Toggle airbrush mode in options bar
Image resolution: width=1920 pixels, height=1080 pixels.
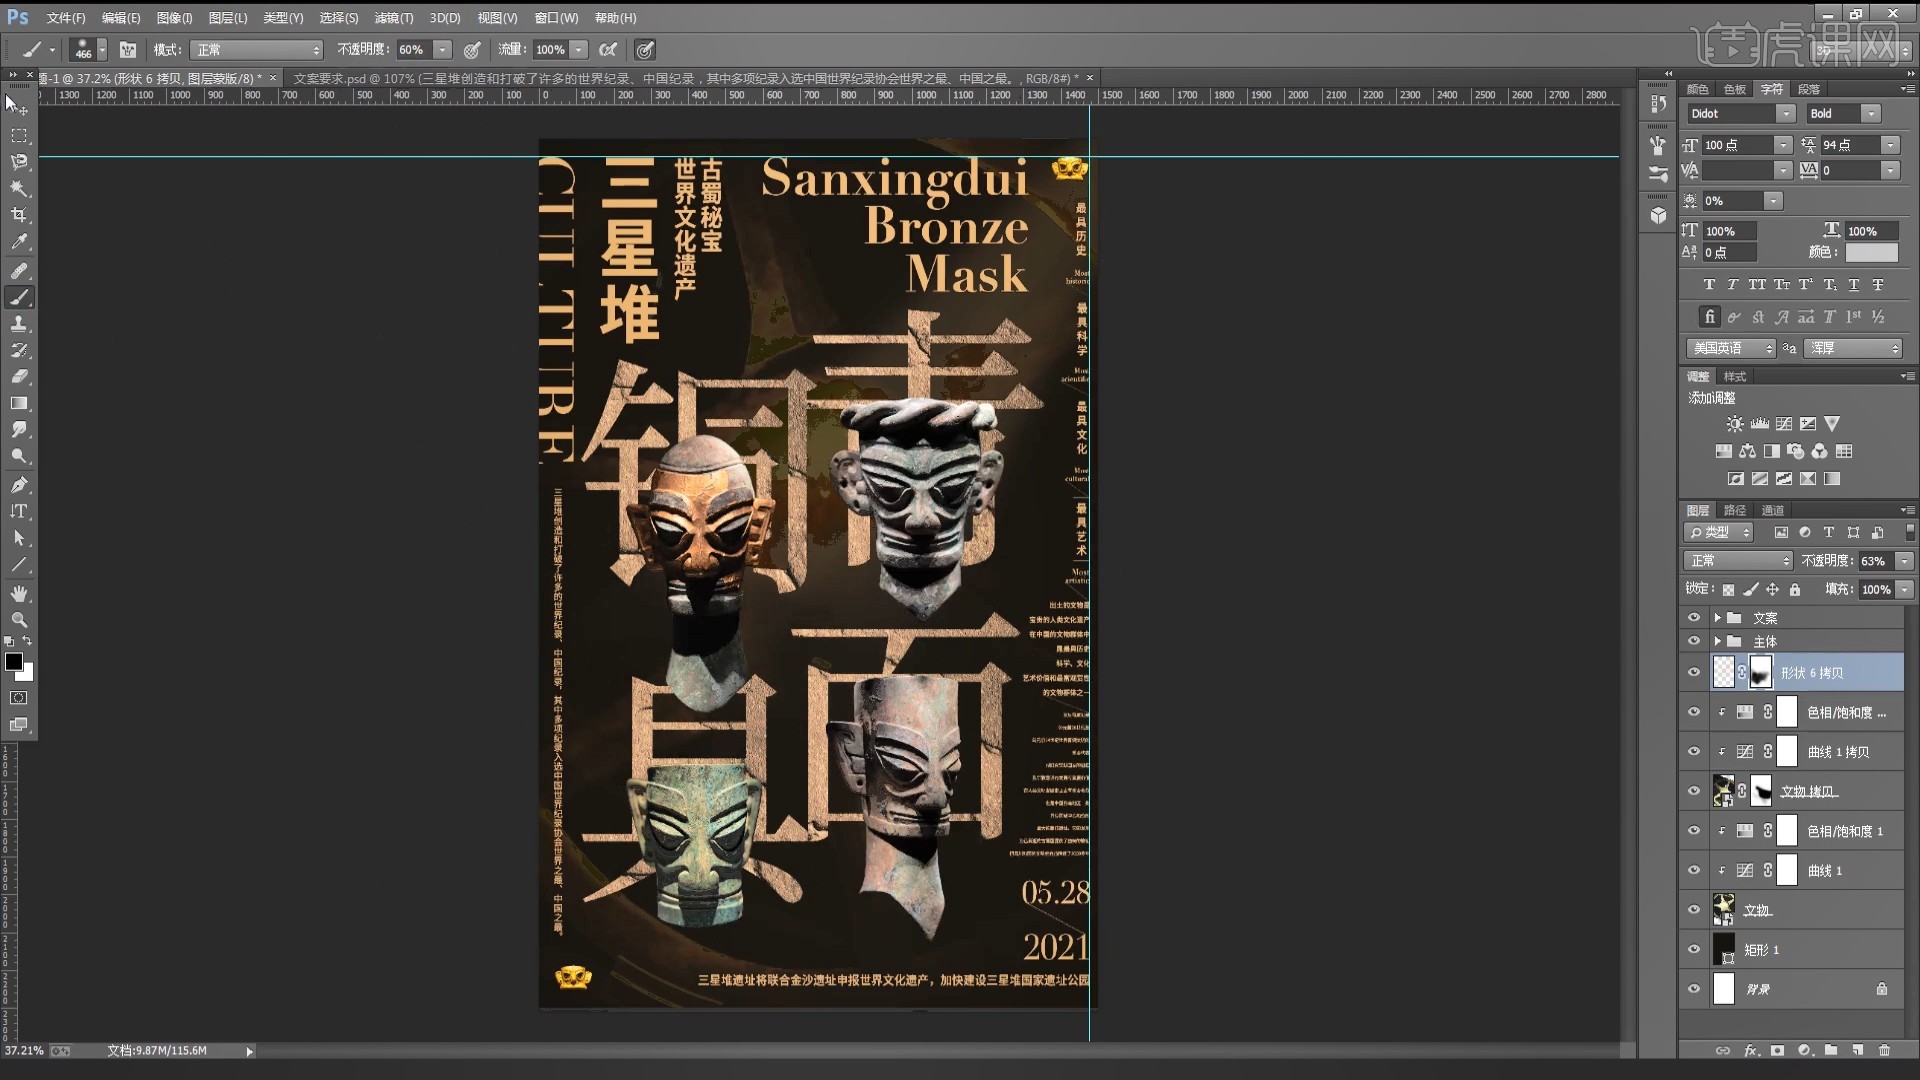(x=608, y=49)
